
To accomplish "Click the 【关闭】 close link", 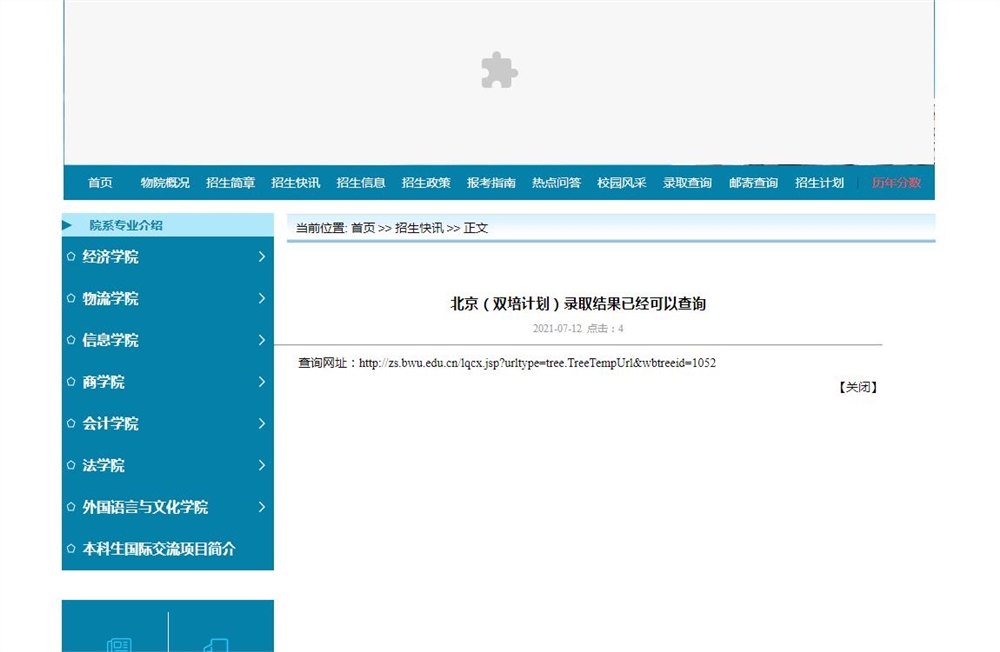I will pyautogui.click(x=858, y=387).
